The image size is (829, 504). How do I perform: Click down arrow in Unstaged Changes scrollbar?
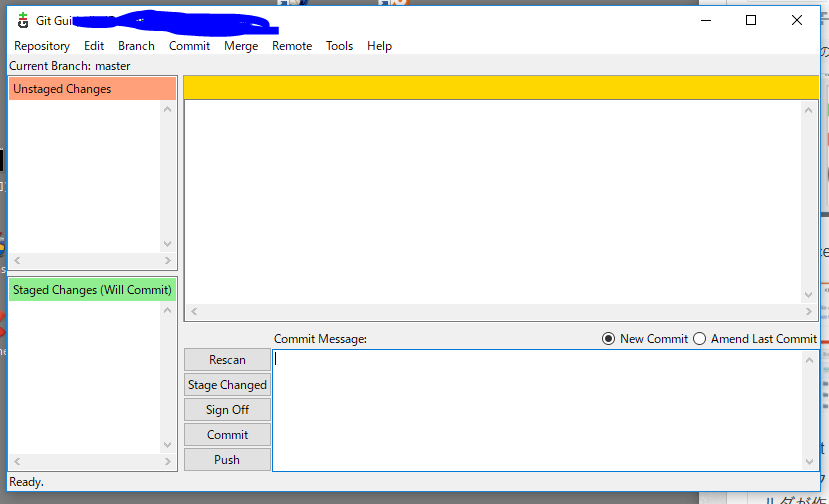point(168,244)
